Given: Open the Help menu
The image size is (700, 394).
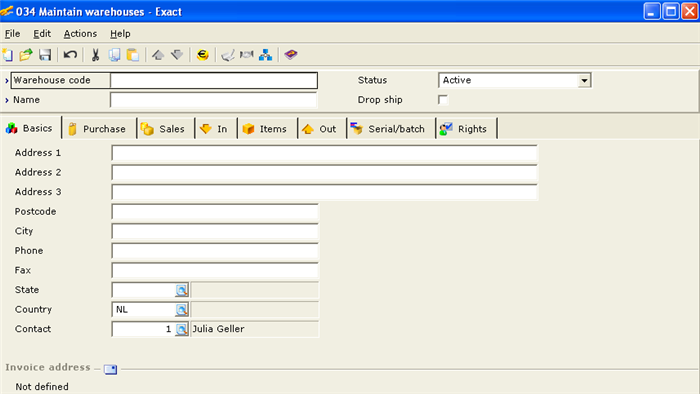Looking at the screenshot, I should tap(121, 33).
